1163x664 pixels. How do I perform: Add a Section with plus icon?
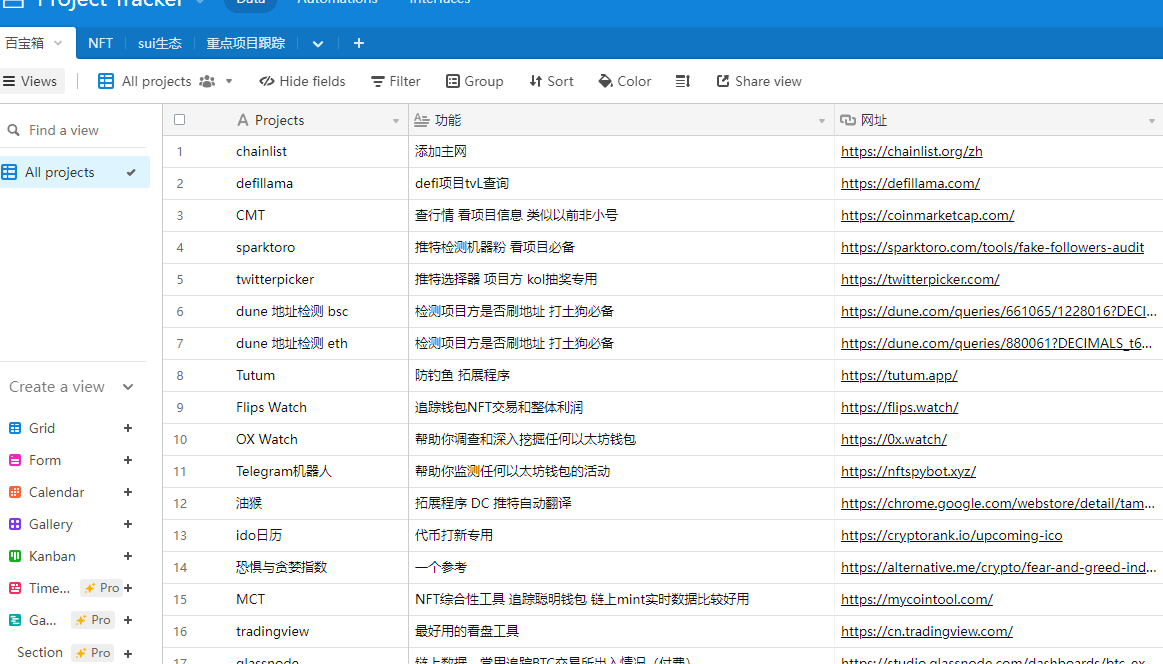tap(128, 653)
